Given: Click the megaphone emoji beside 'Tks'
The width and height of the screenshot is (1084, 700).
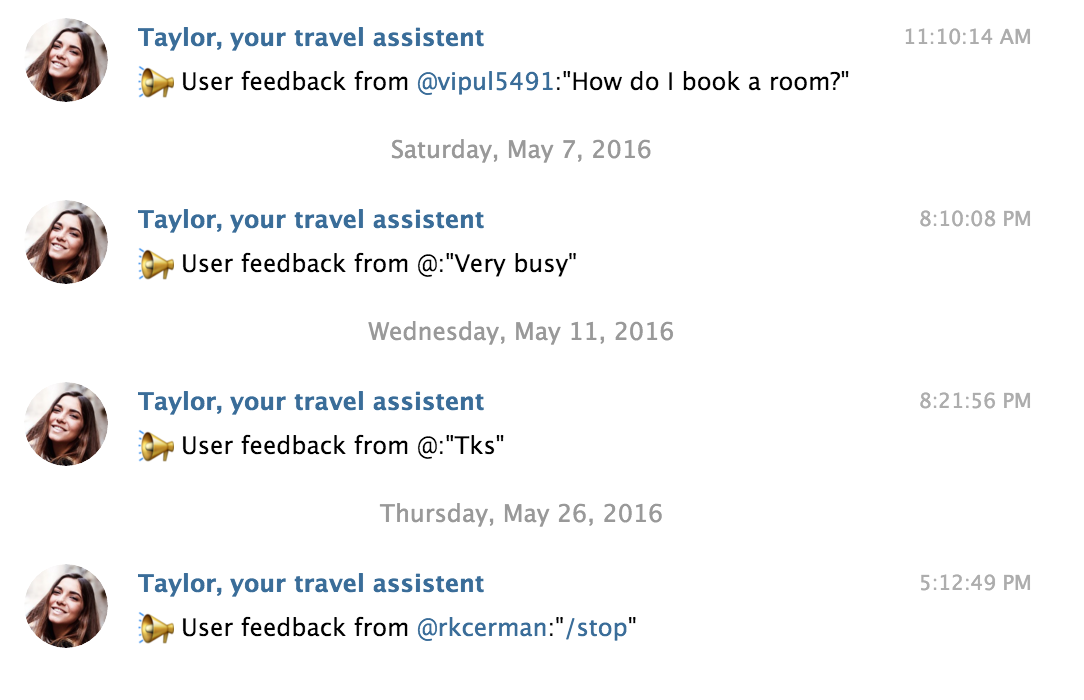Looking at the screenshot, I should pos(157,446).
